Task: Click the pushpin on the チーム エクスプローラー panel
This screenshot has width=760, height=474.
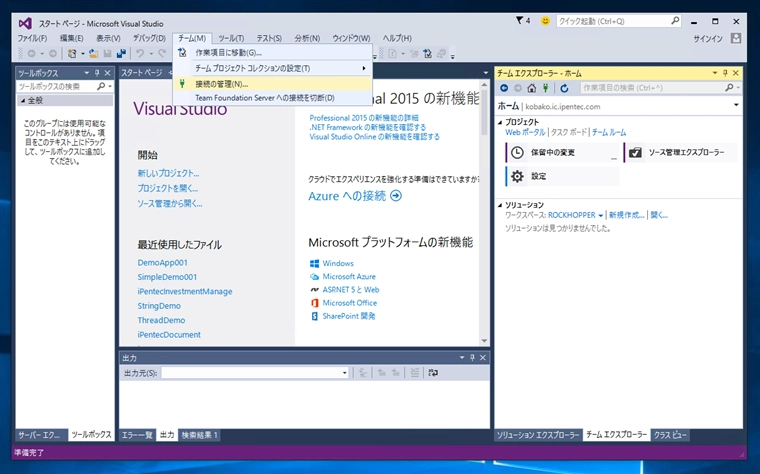Action: (x=725, y=73)
